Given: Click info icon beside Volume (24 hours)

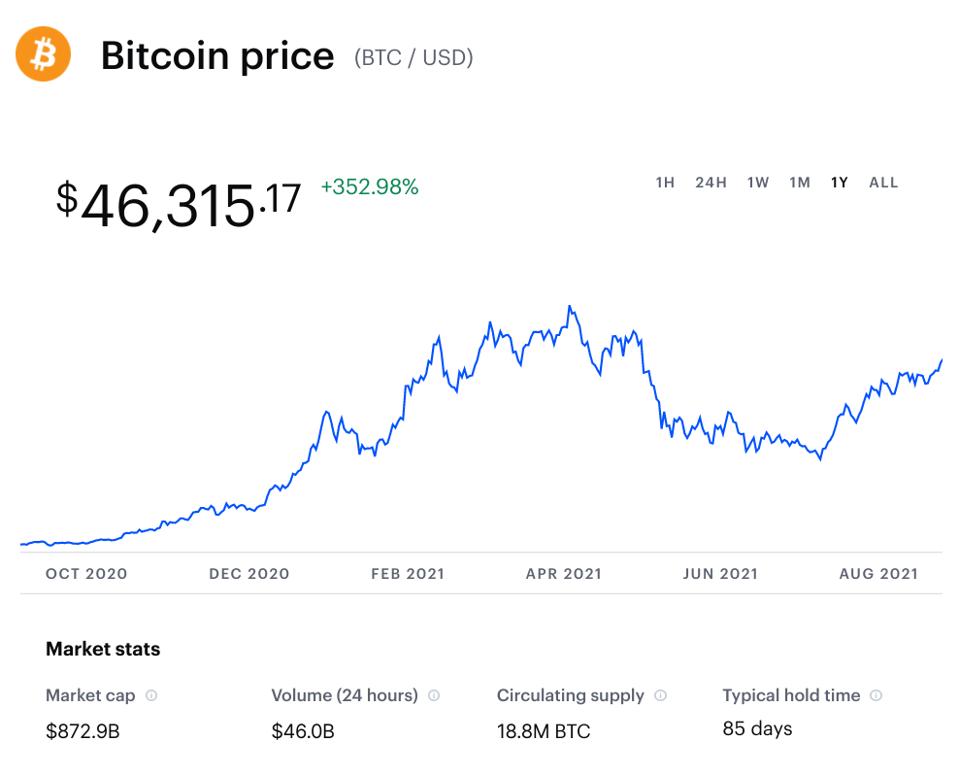Looking at the screenshot, I should (434, 695).
